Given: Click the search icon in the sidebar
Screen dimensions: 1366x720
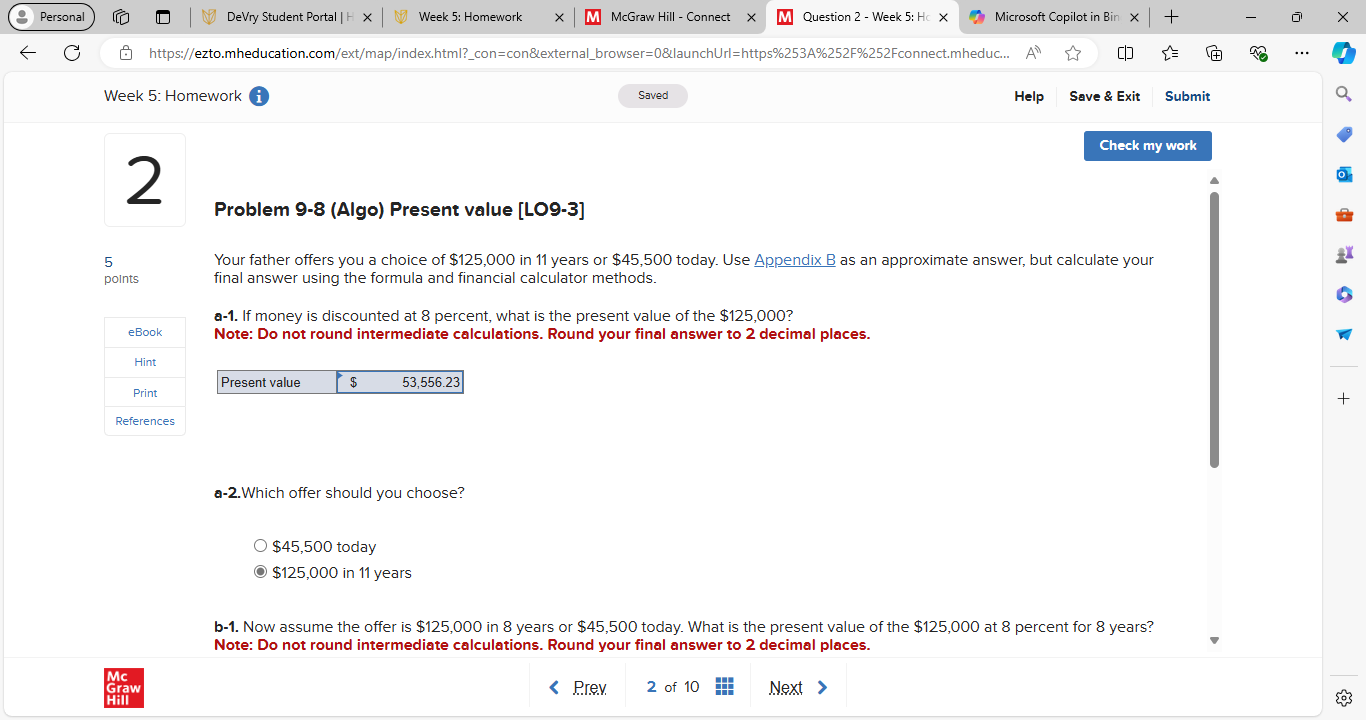Looking at the screenshot, I should pyautogui.click(x=1343, y=93).
